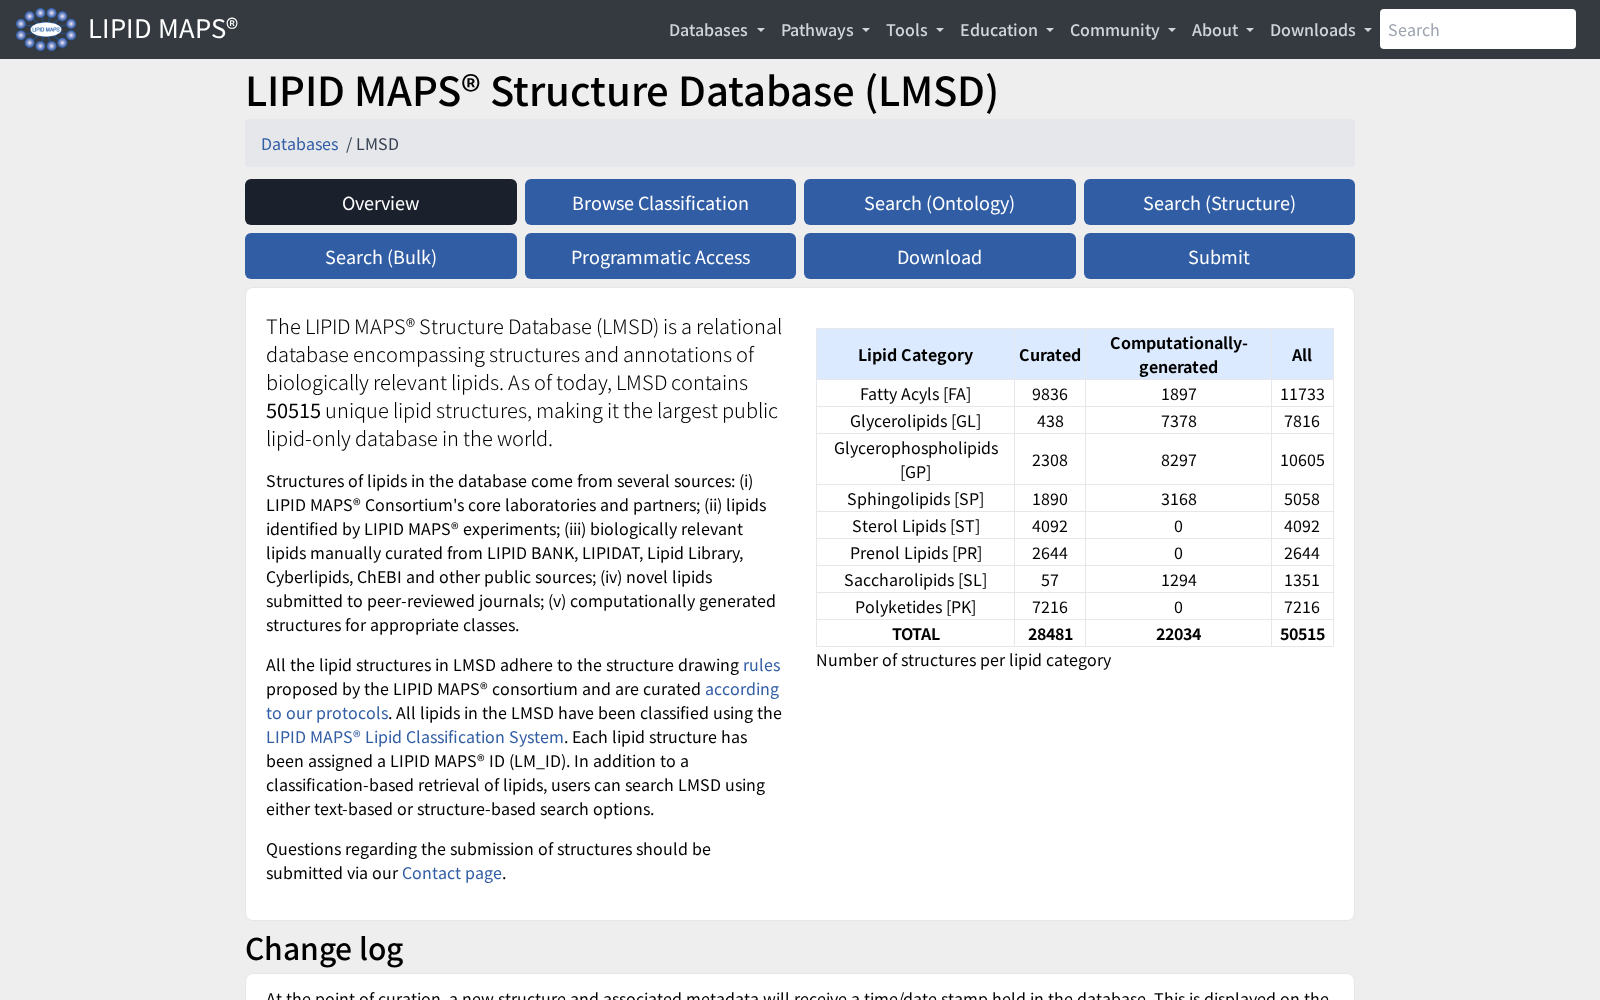This screenshot has height=1000, width=1600.
Task: Click the 1294 Saccharolipids computed value
Action: point(1178,580)
